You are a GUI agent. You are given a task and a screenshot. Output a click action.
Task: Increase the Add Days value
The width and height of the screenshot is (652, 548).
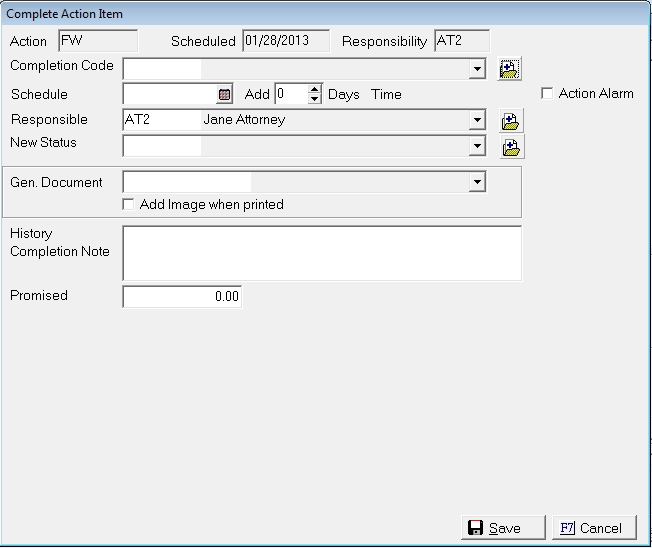[314, 90]
